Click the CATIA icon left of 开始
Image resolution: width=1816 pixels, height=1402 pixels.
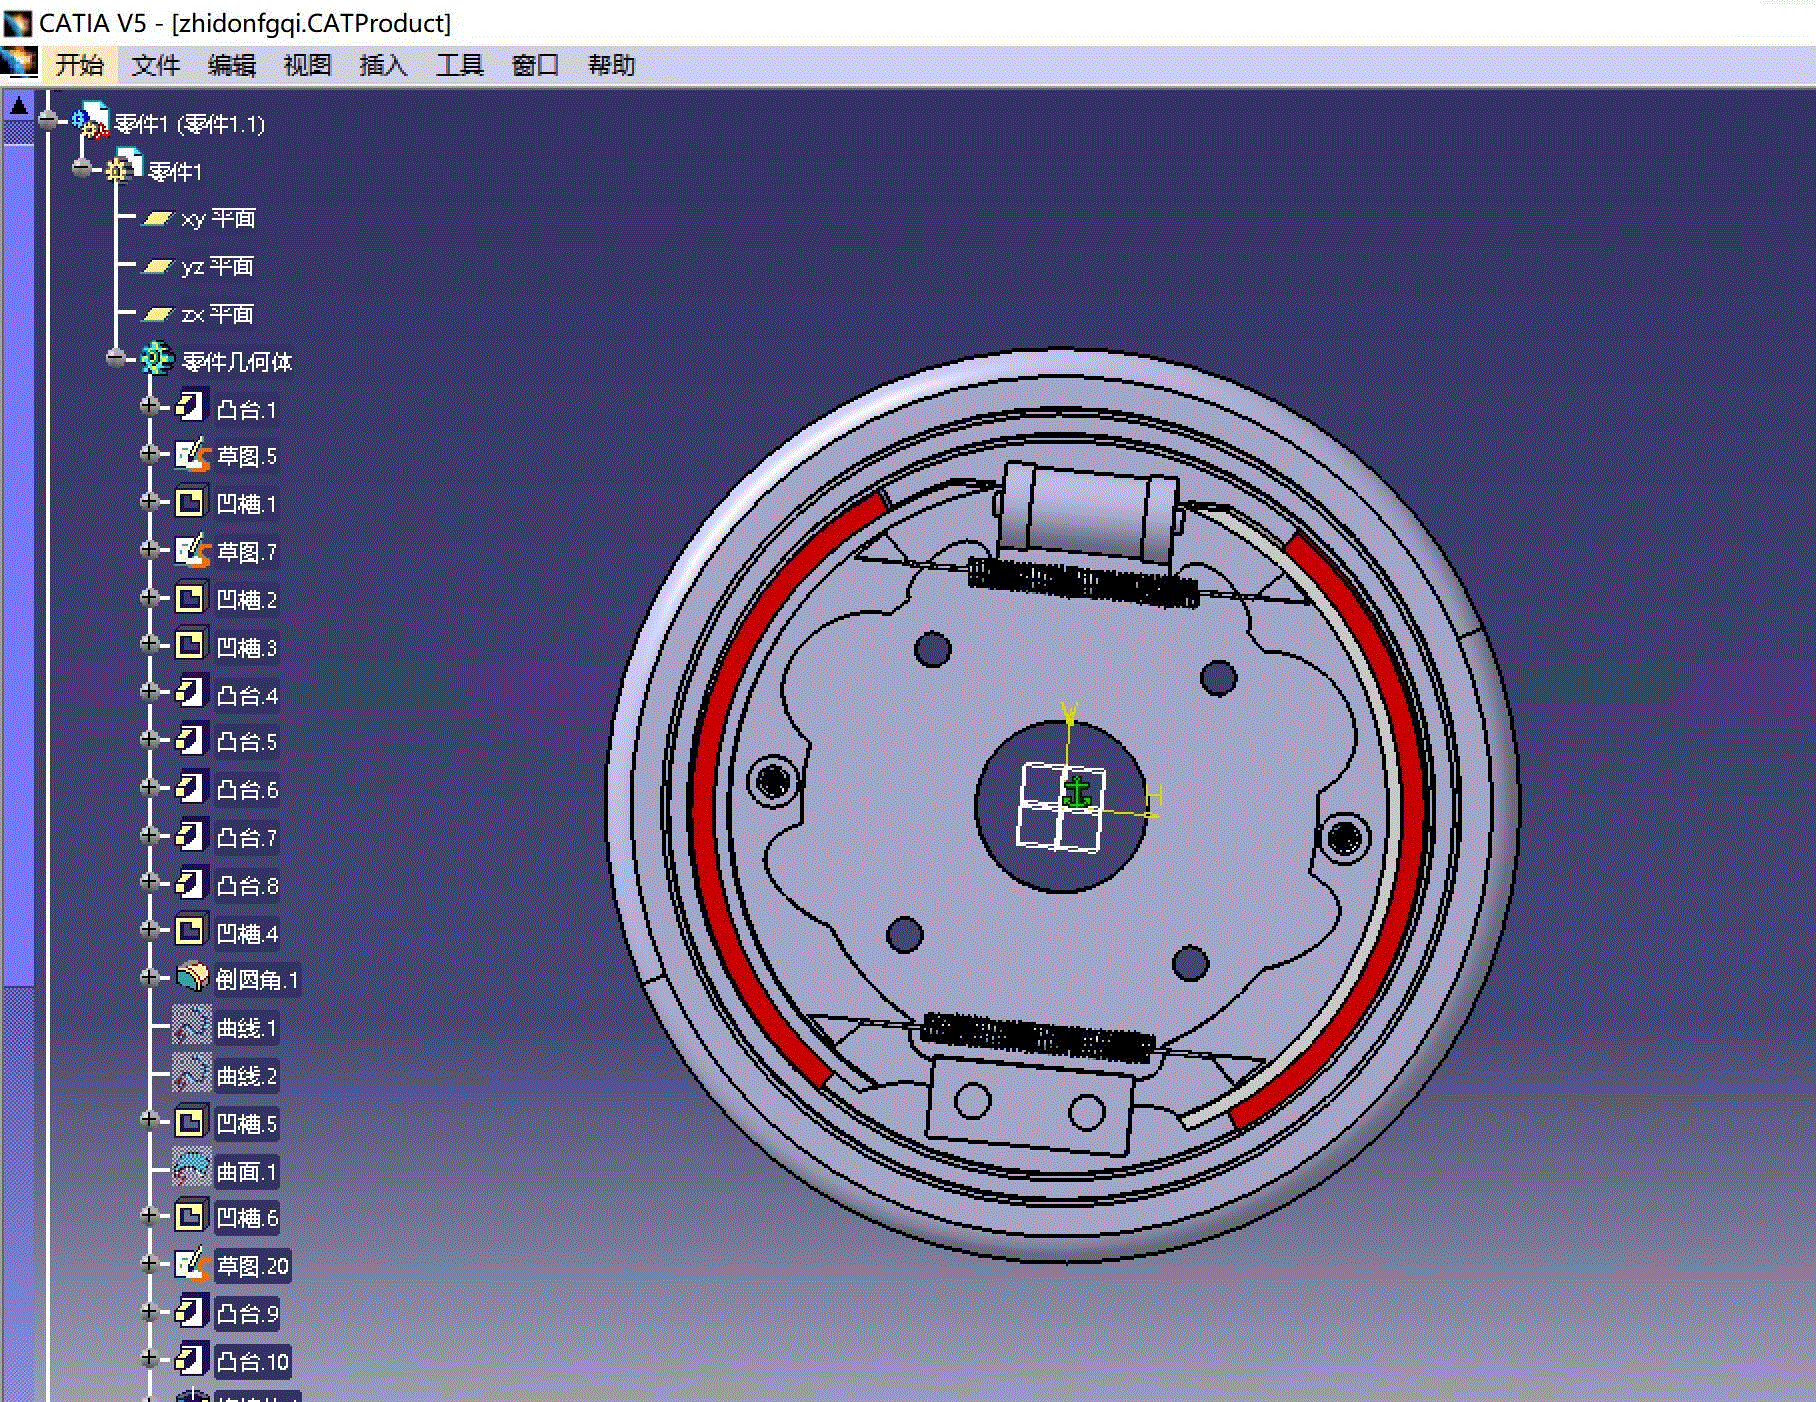[x=18, y=63]
